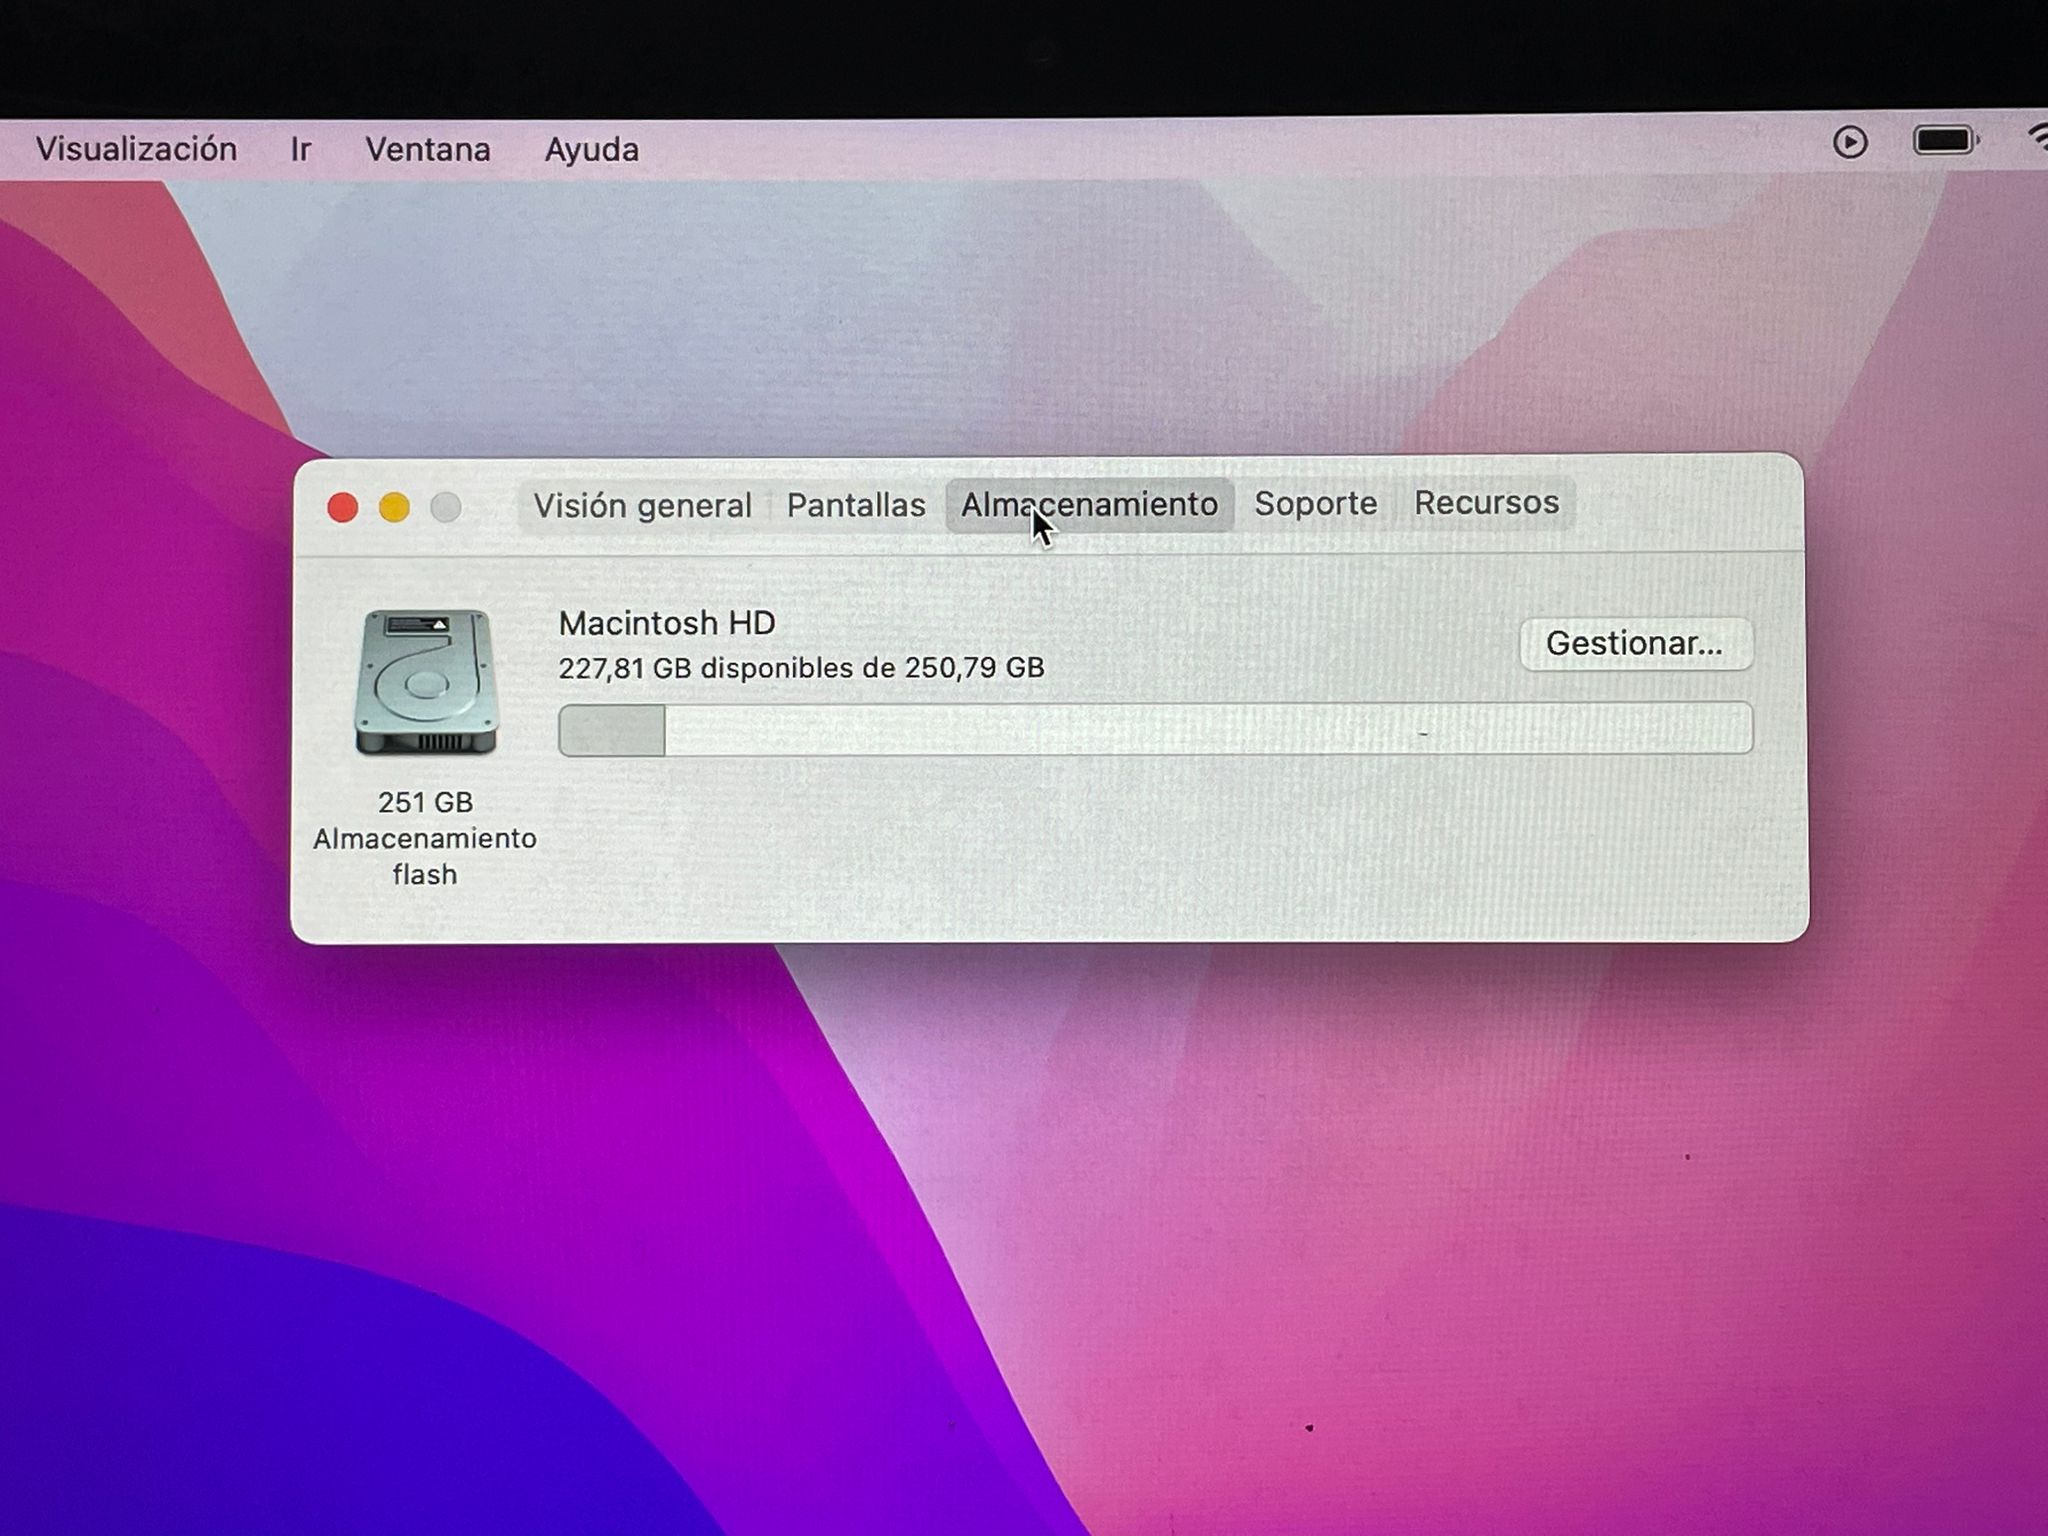Switch to the Visión general tab
2048x1536 pixels.
(x=642, y=506)
